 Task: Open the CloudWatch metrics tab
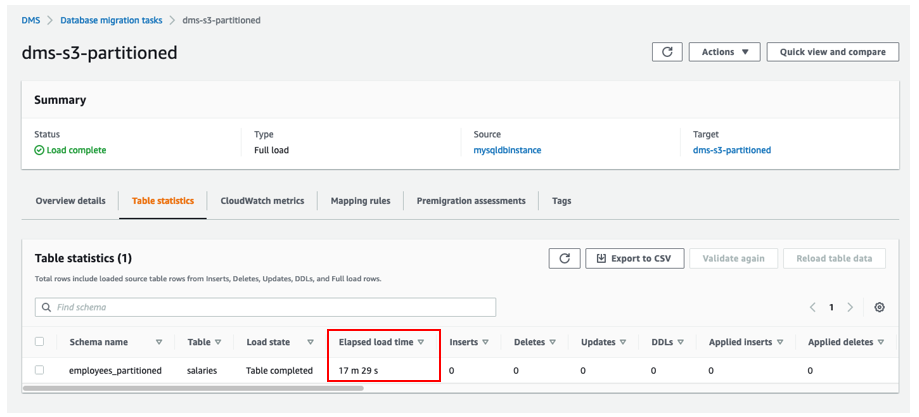tap(262, 201)
